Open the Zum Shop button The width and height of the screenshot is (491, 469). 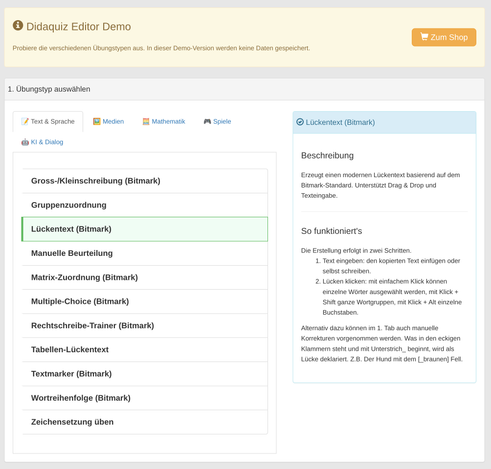coord(444,37)
